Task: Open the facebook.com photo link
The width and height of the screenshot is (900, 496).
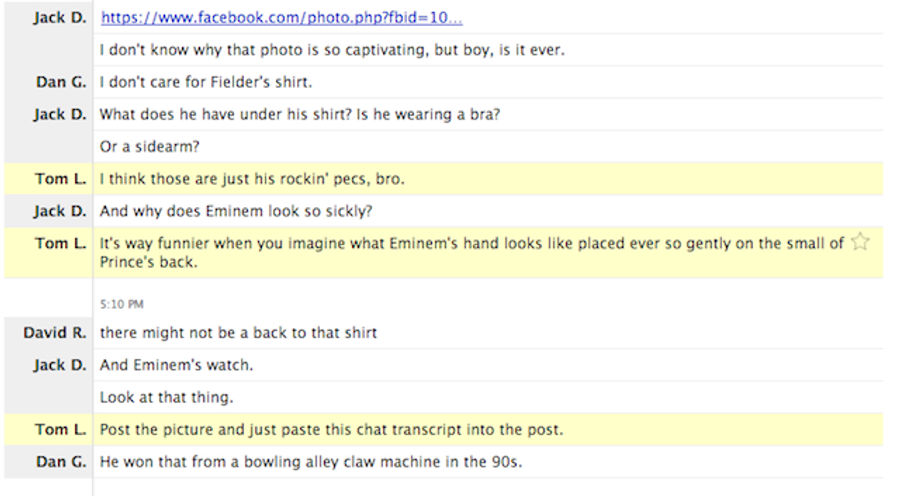Action: point(281,18)
